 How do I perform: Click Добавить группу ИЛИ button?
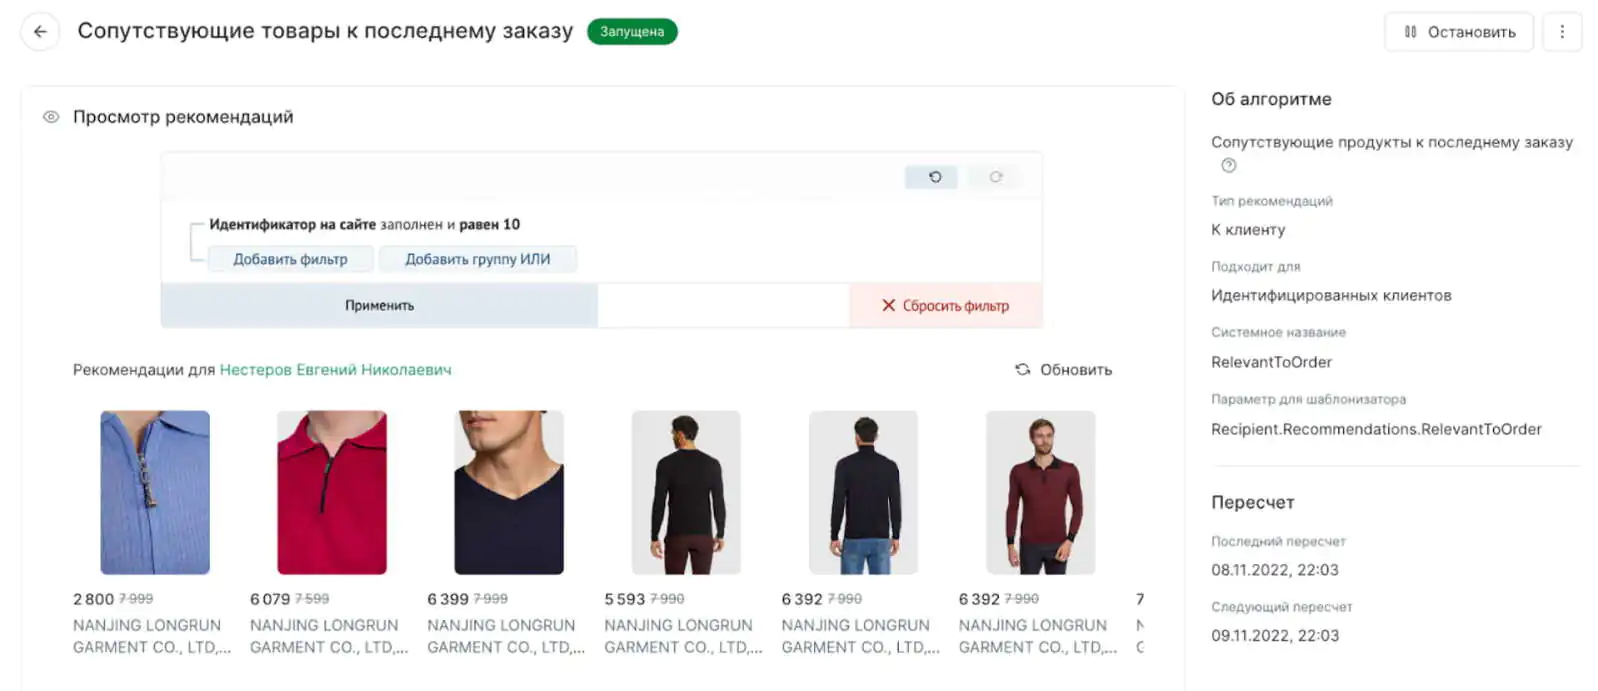pos(477,259)
